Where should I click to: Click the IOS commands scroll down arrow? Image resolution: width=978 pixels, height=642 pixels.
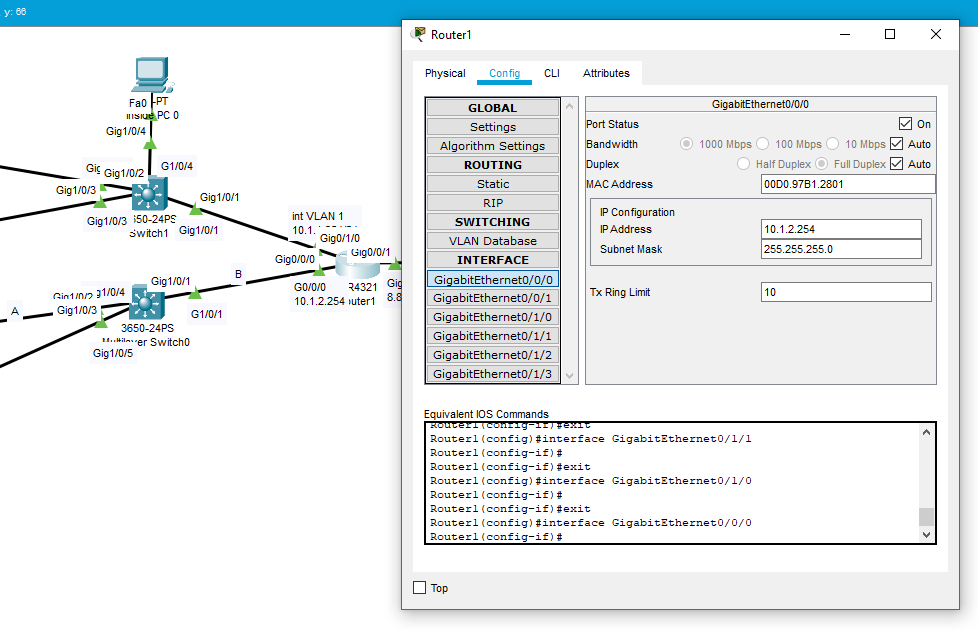[x=926, y=535]
